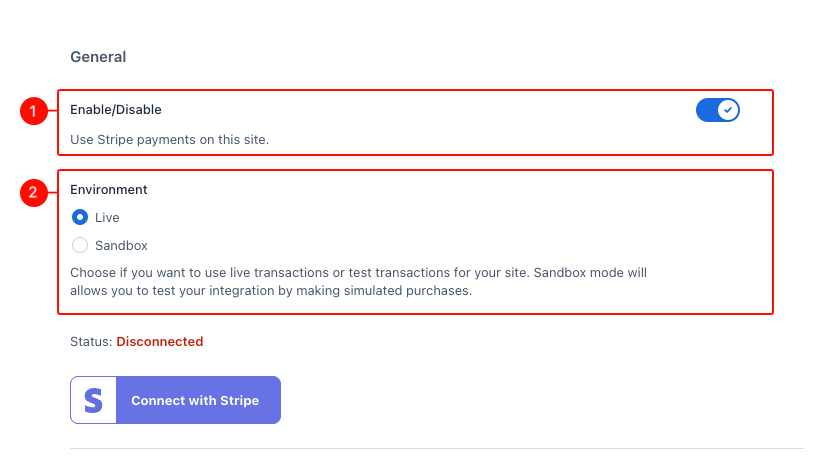The height and width of the screenshot is (469, 824).
Task: Click the blue track of the enable switch
Action: click(x=706, y=110)
